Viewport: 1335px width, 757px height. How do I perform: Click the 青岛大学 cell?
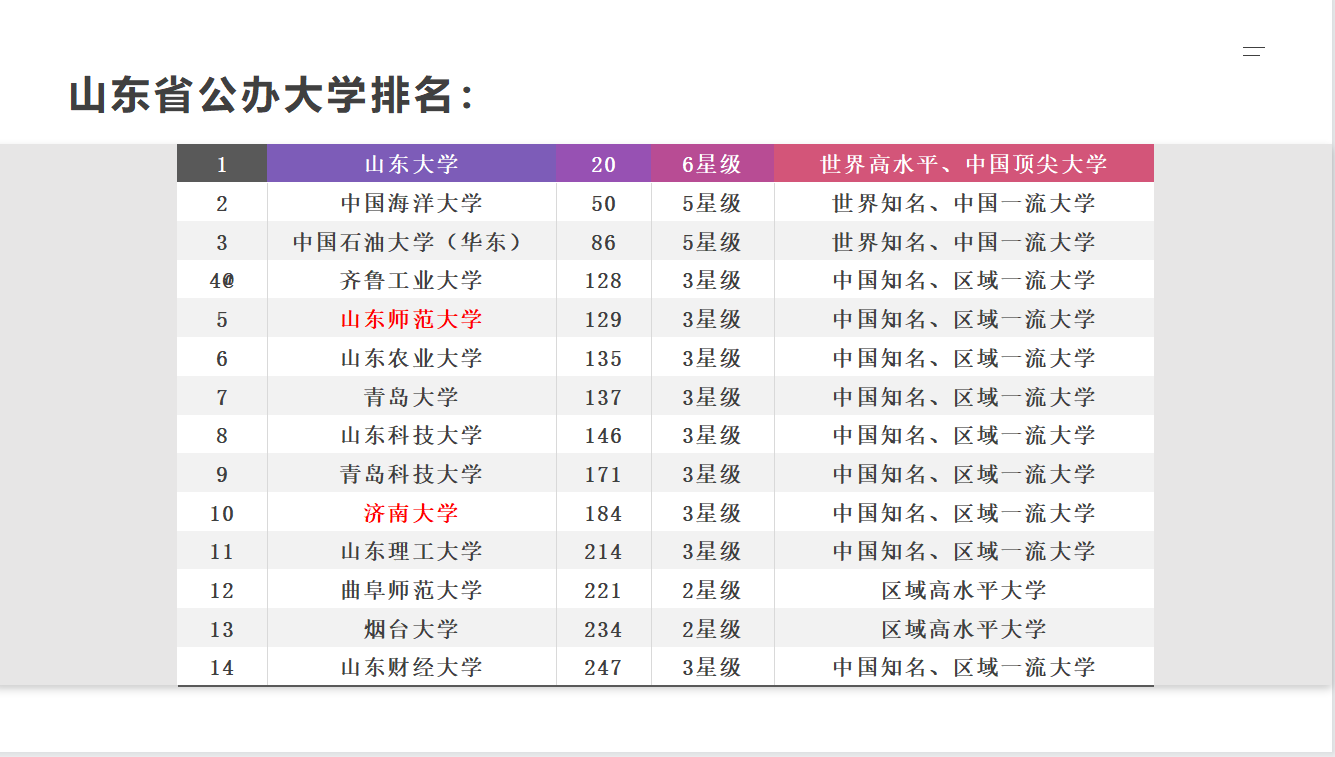pos(411,397)
